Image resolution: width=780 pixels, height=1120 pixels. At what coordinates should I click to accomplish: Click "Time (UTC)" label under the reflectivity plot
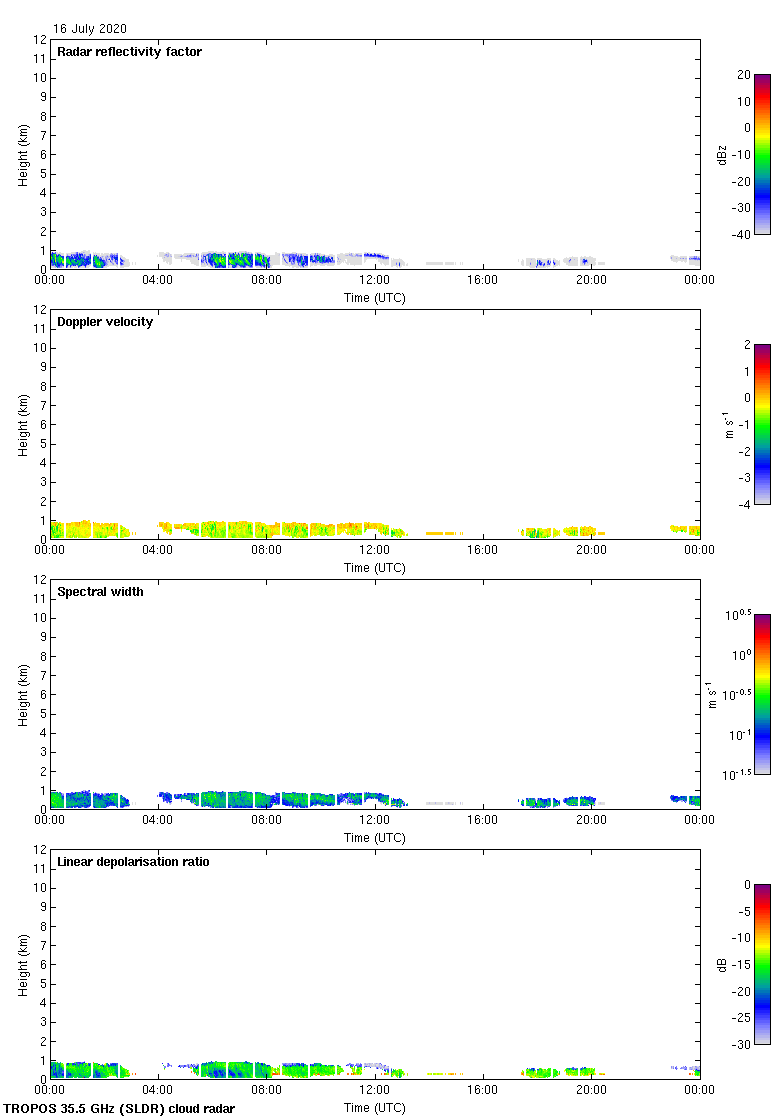[x=374, y=298]
